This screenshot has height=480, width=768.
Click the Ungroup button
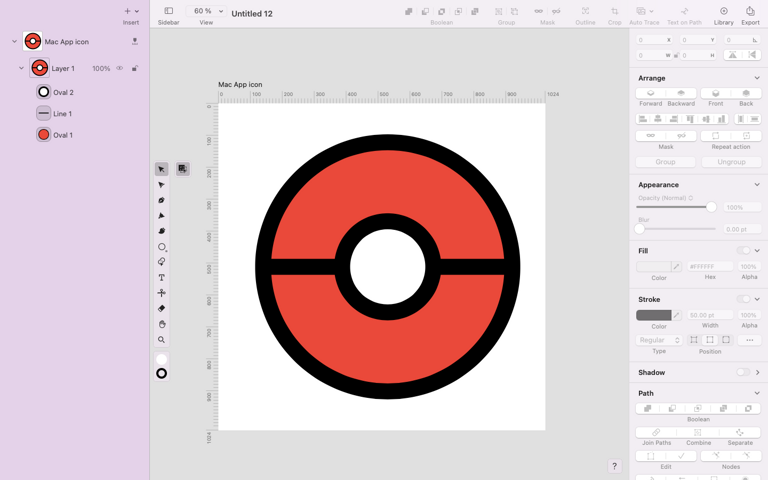click(731, 162)
